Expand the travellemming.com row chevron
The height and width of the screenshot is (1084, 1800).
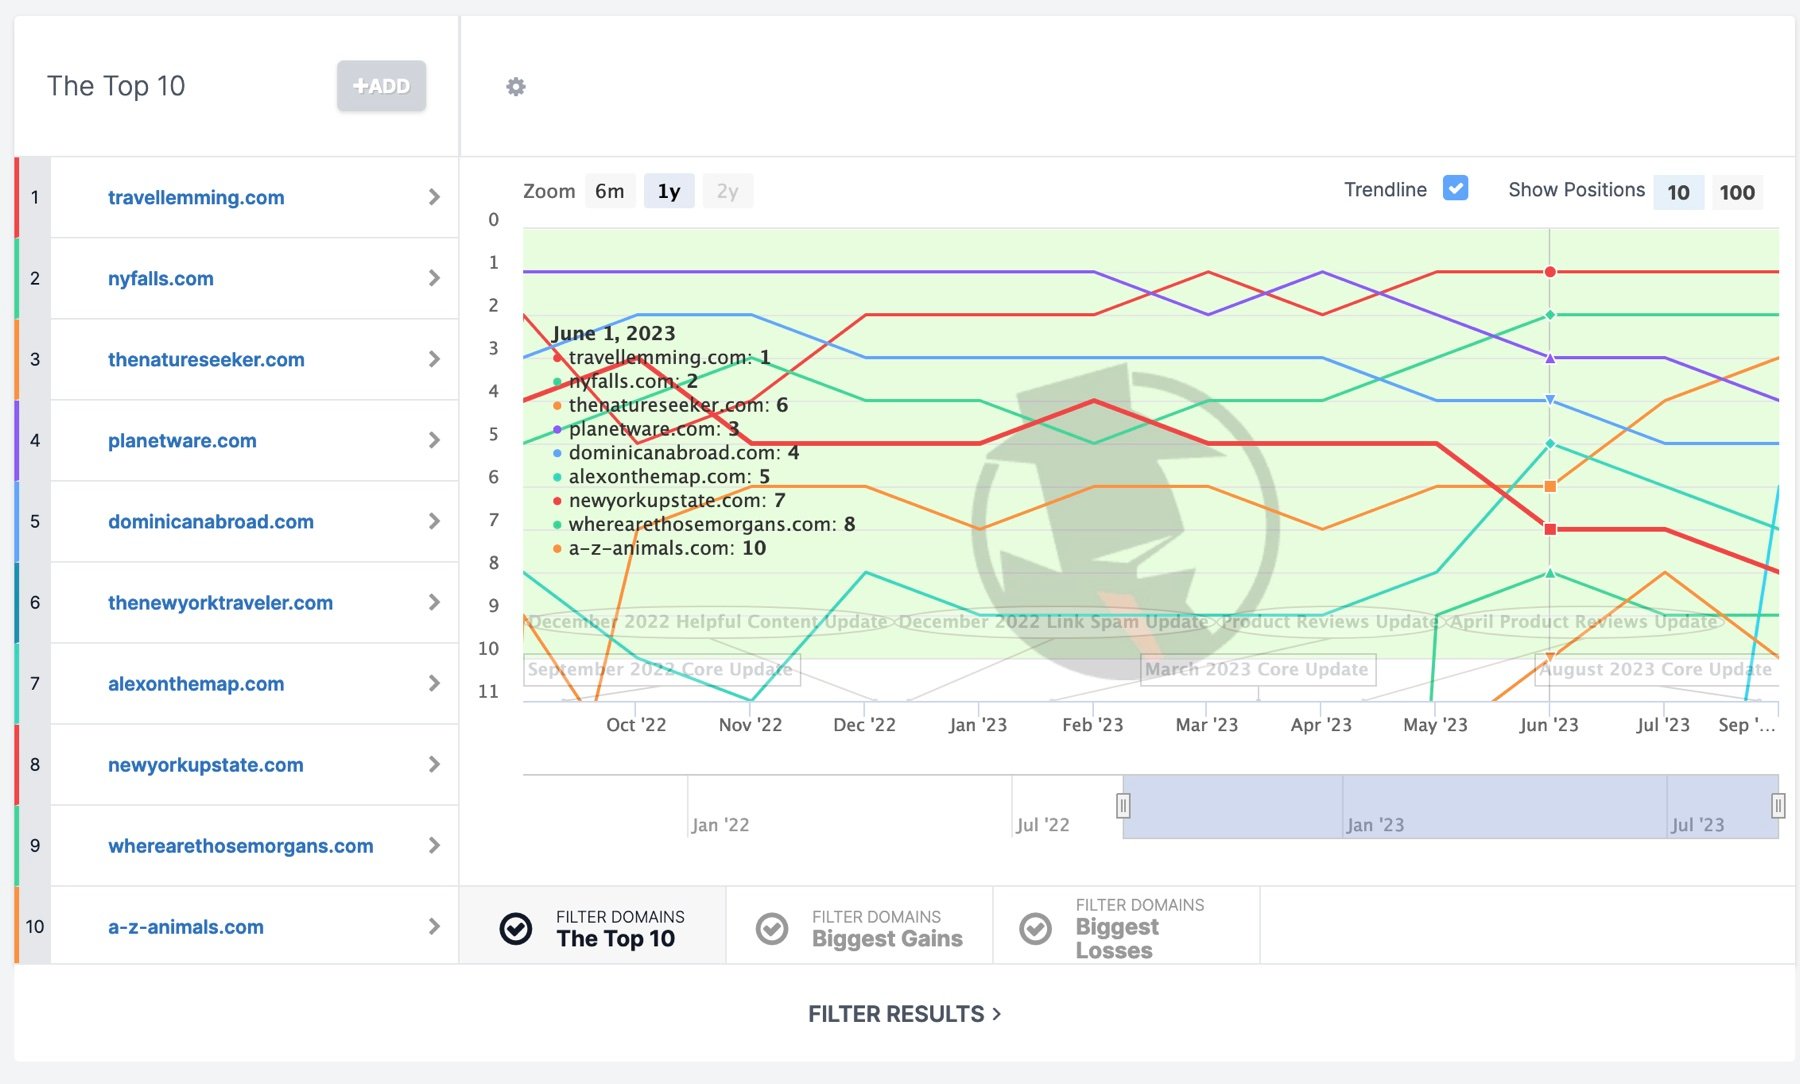point(434,197)
